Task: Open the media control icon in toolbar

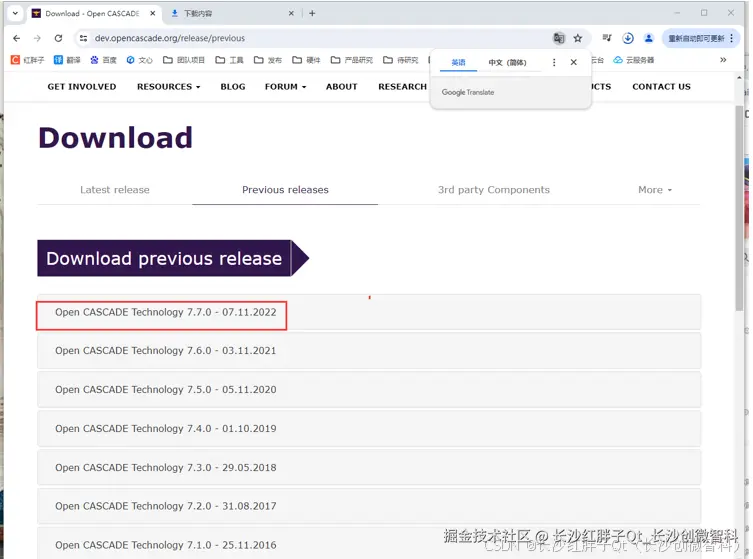Action: [607, 38]
